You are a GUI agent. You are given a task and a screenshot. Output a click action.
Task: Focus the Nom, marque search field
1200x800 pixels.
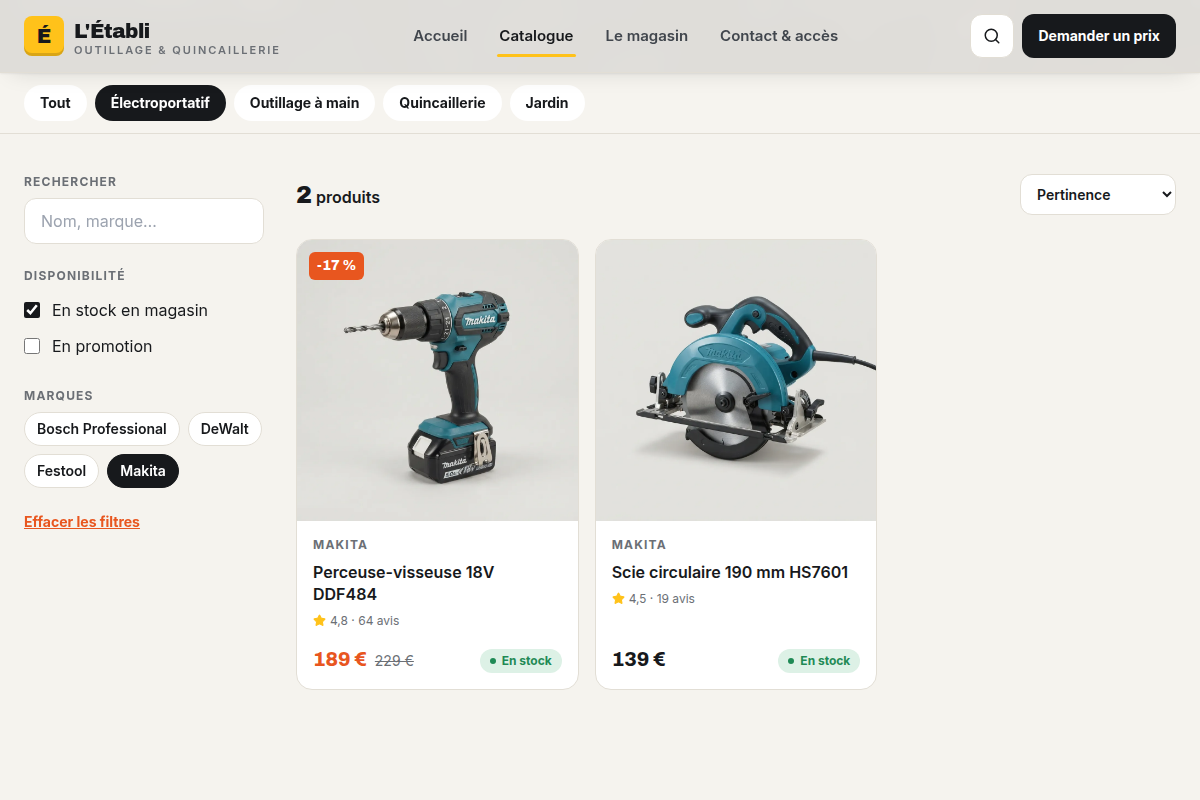(144, 221)
